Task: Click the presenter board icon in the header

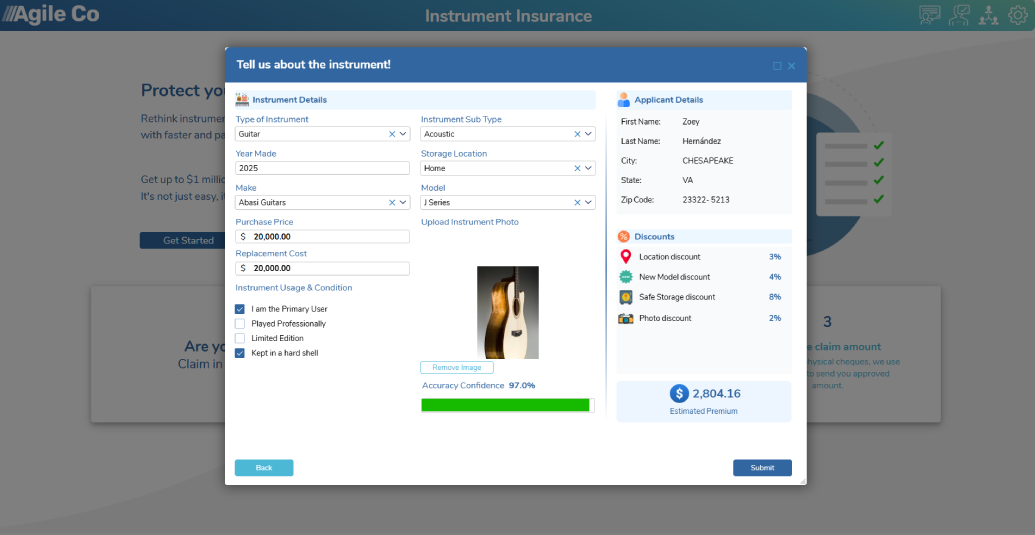Action: click(958, 15)
